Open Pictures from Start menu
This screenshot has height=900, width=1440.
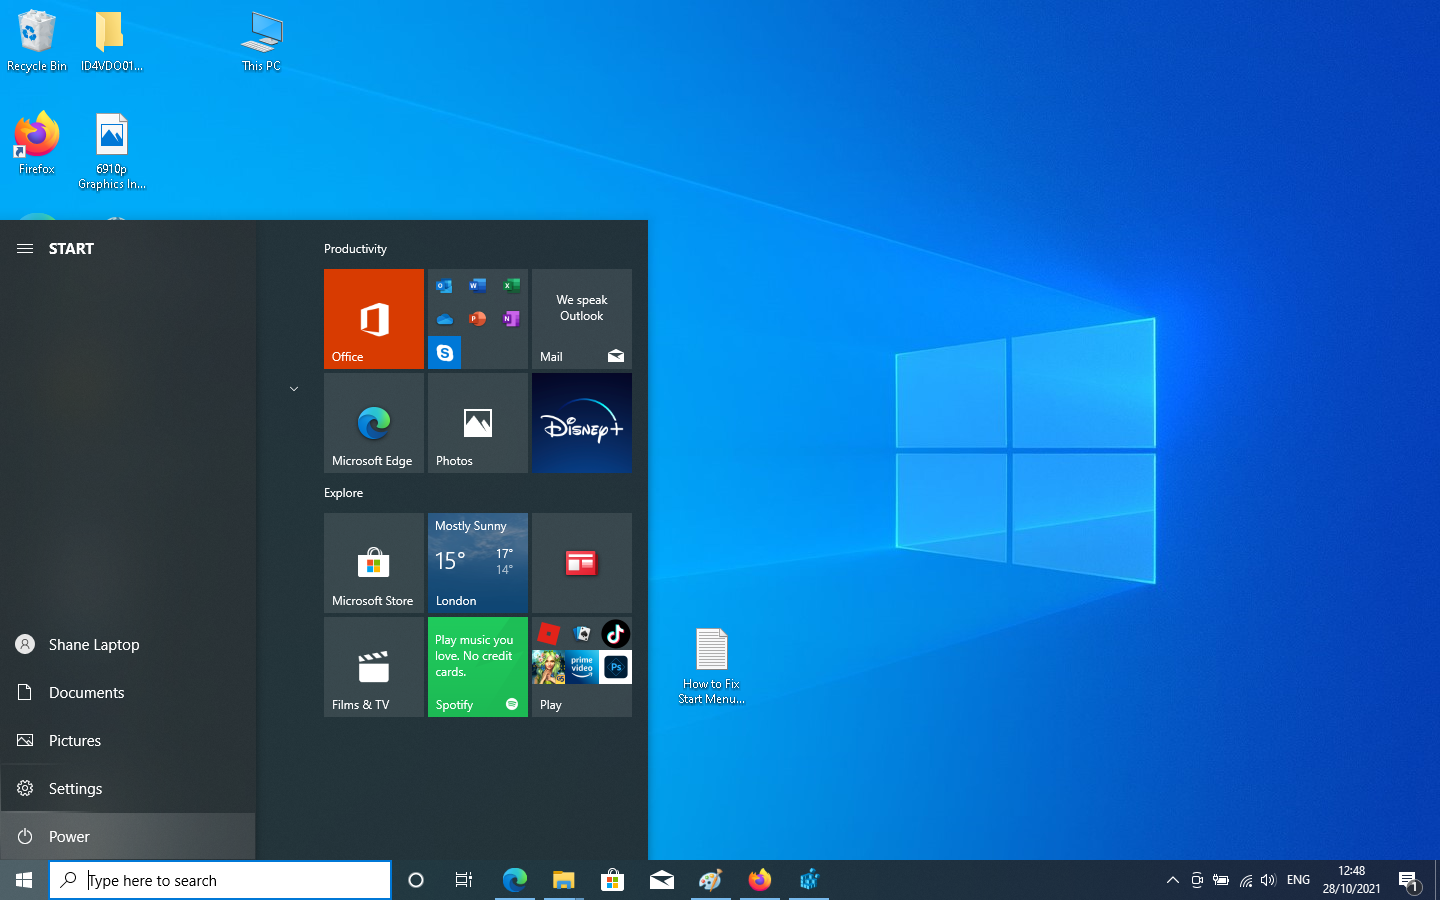click(x=128, y=741)
